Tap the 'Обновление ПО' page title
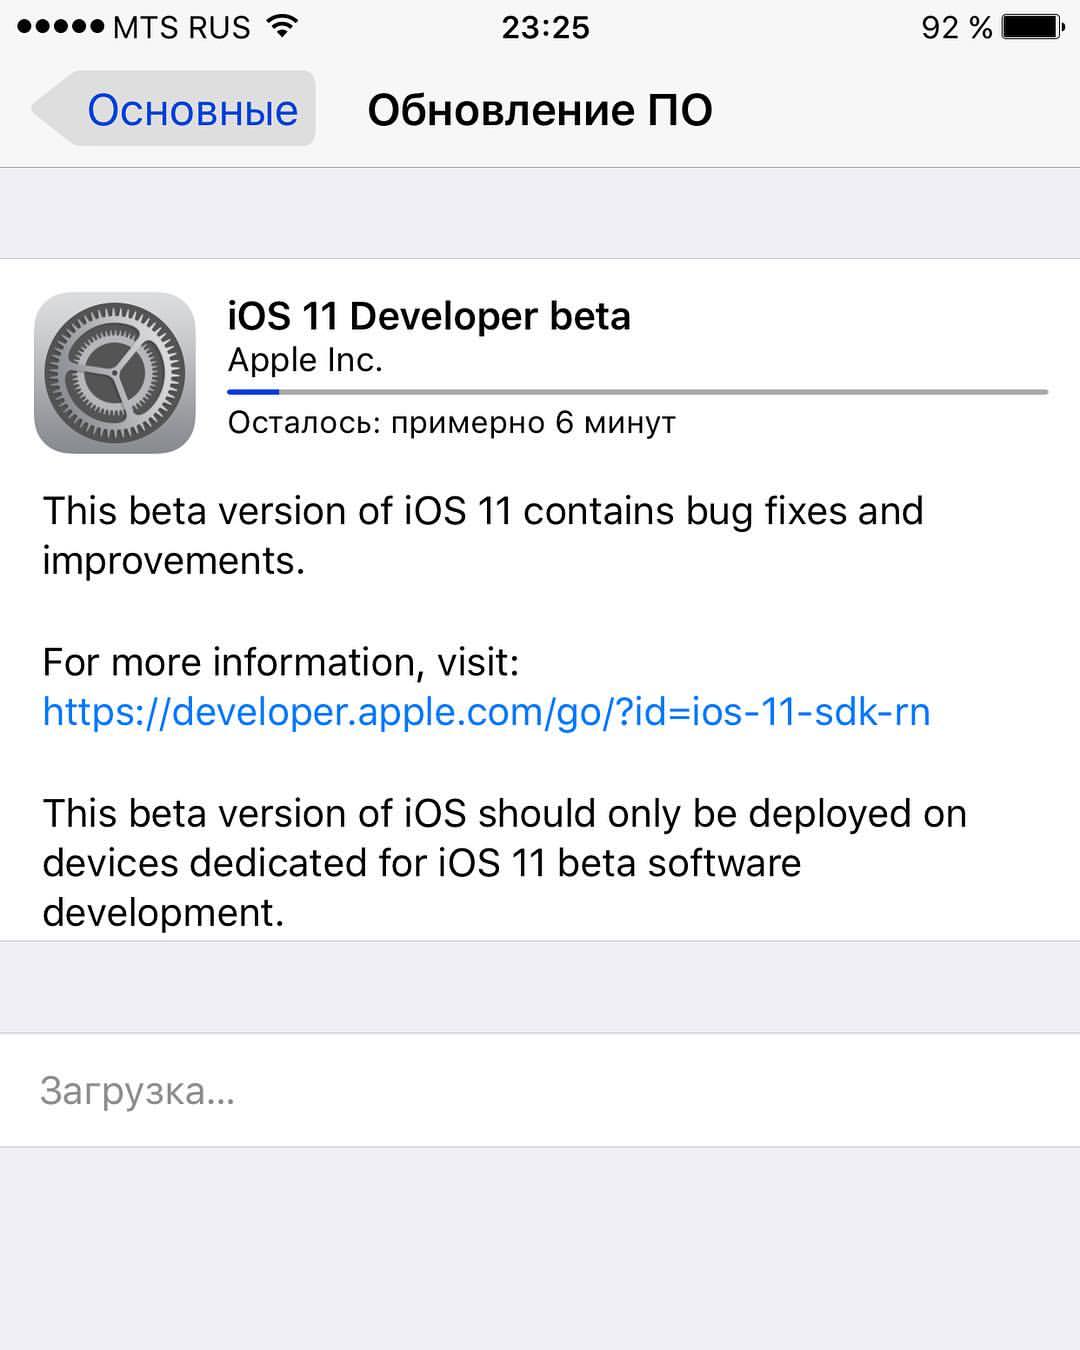 (540, 110)
